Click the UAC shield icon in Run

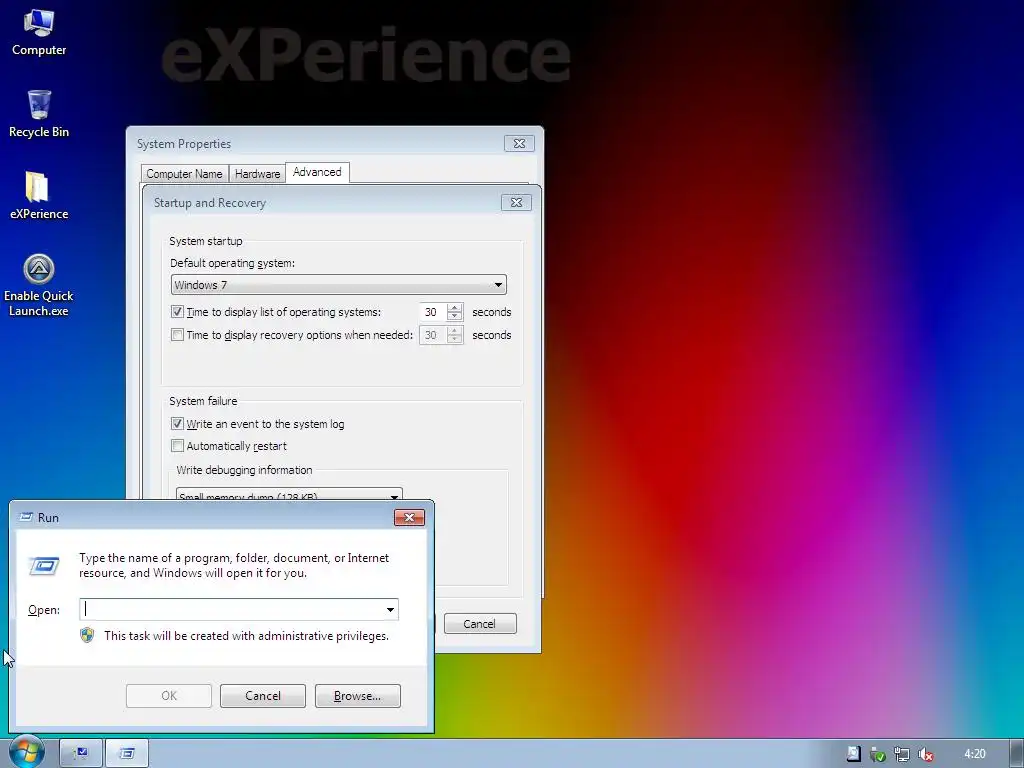point(87,635)
